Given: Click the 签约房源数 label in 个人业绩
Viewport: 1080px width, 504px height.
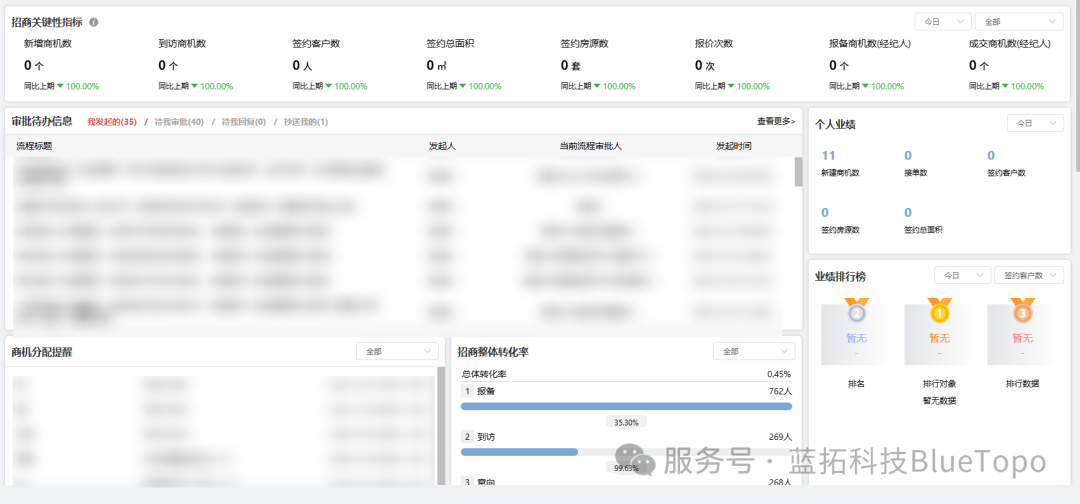Looking at the screenshot, I should click(840, 230).
